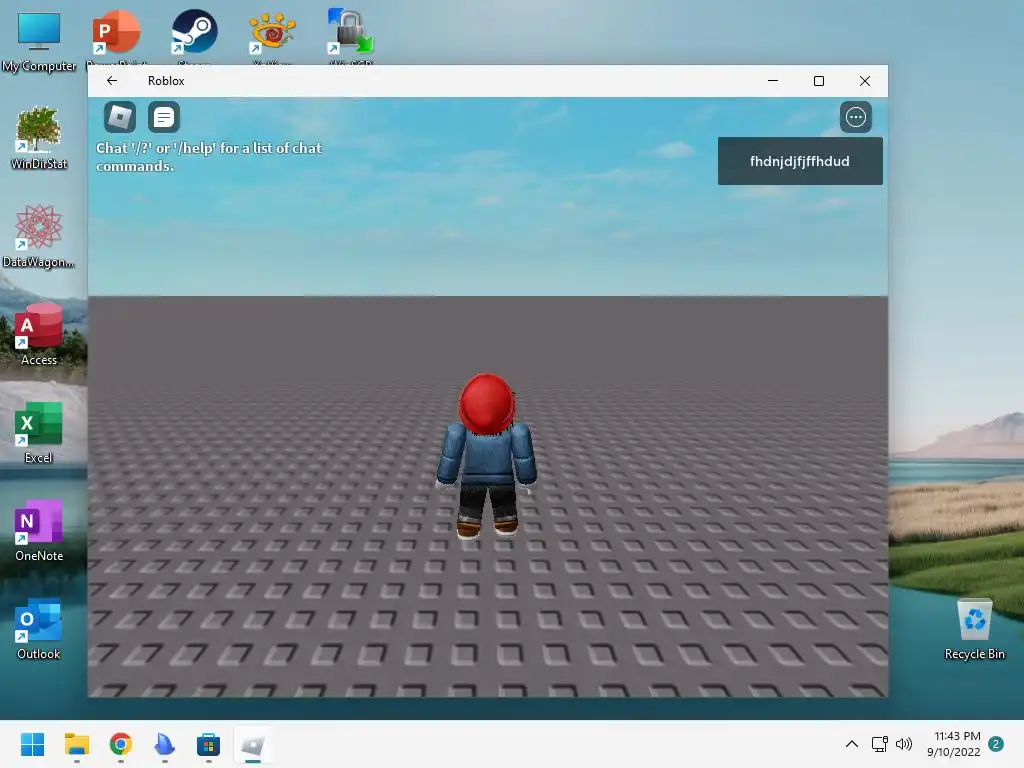Click the blue sail app on taskbar

point(165,744)
